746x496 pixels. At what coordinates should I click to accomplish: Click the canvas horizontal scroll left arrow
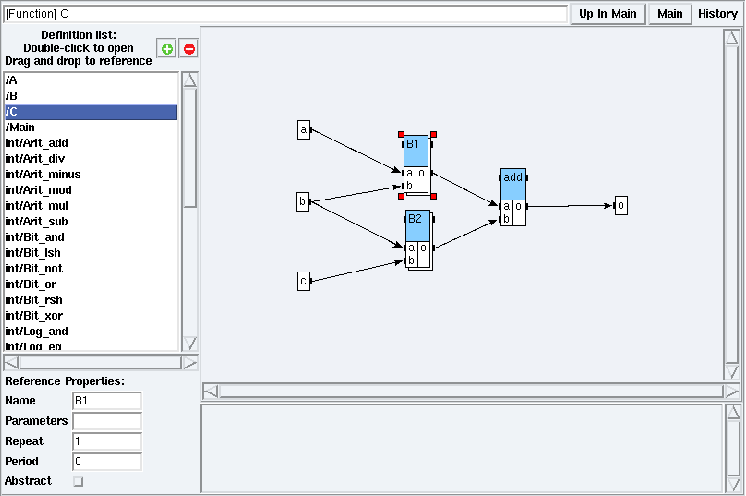[211, 391]
